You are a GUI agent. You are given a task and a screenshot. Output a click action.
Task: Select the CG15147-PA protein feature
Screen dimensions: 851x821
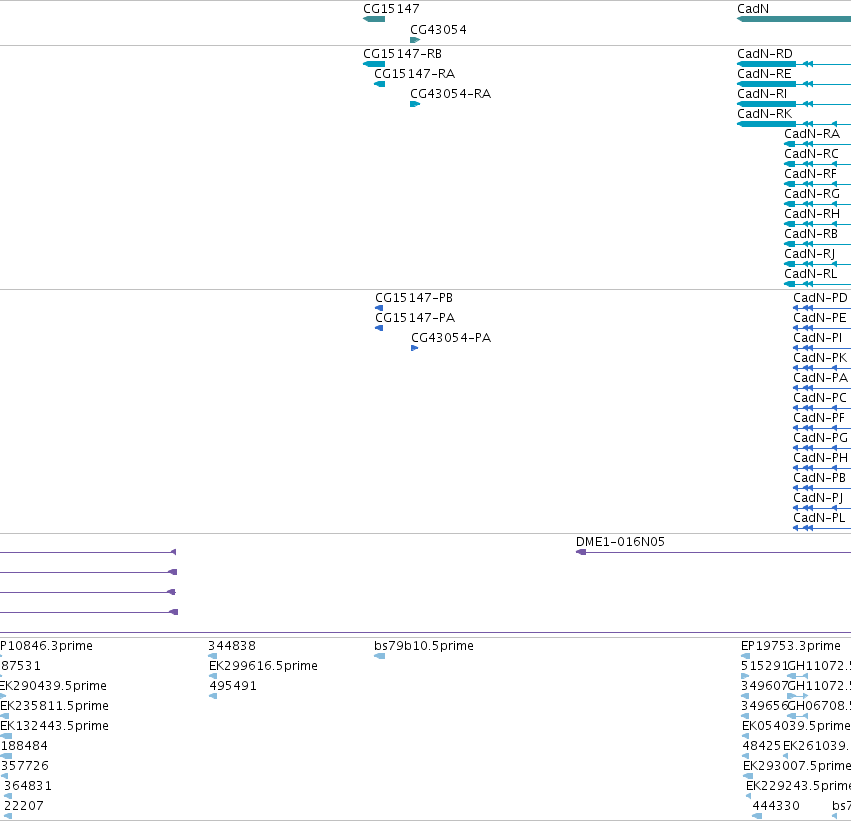(x=379, y=328)
